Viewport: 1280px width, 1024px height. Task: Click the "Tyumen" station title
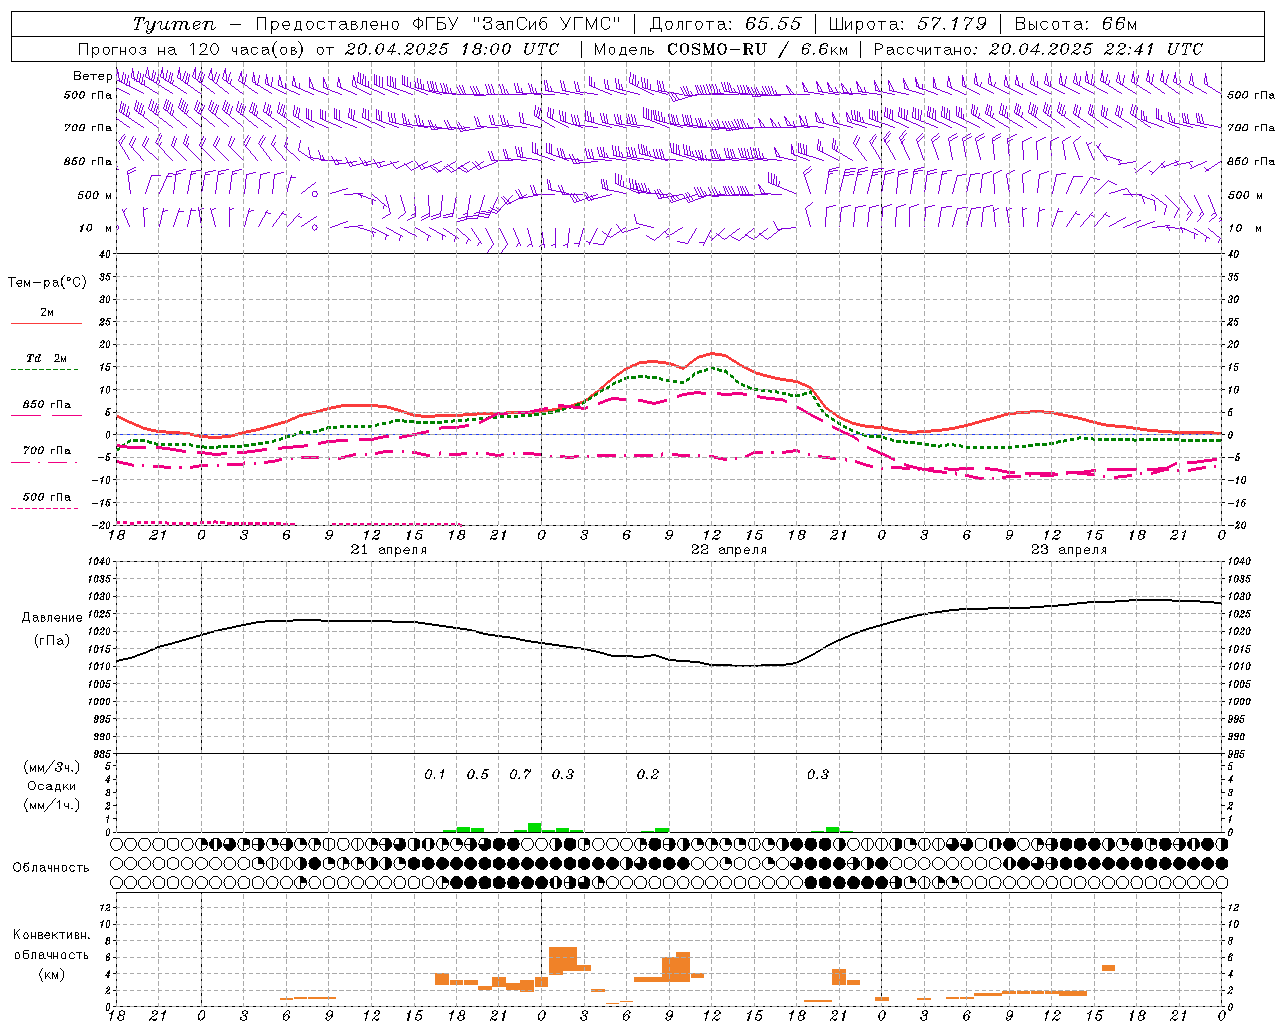pyautogui.click(x=174, y=24)
